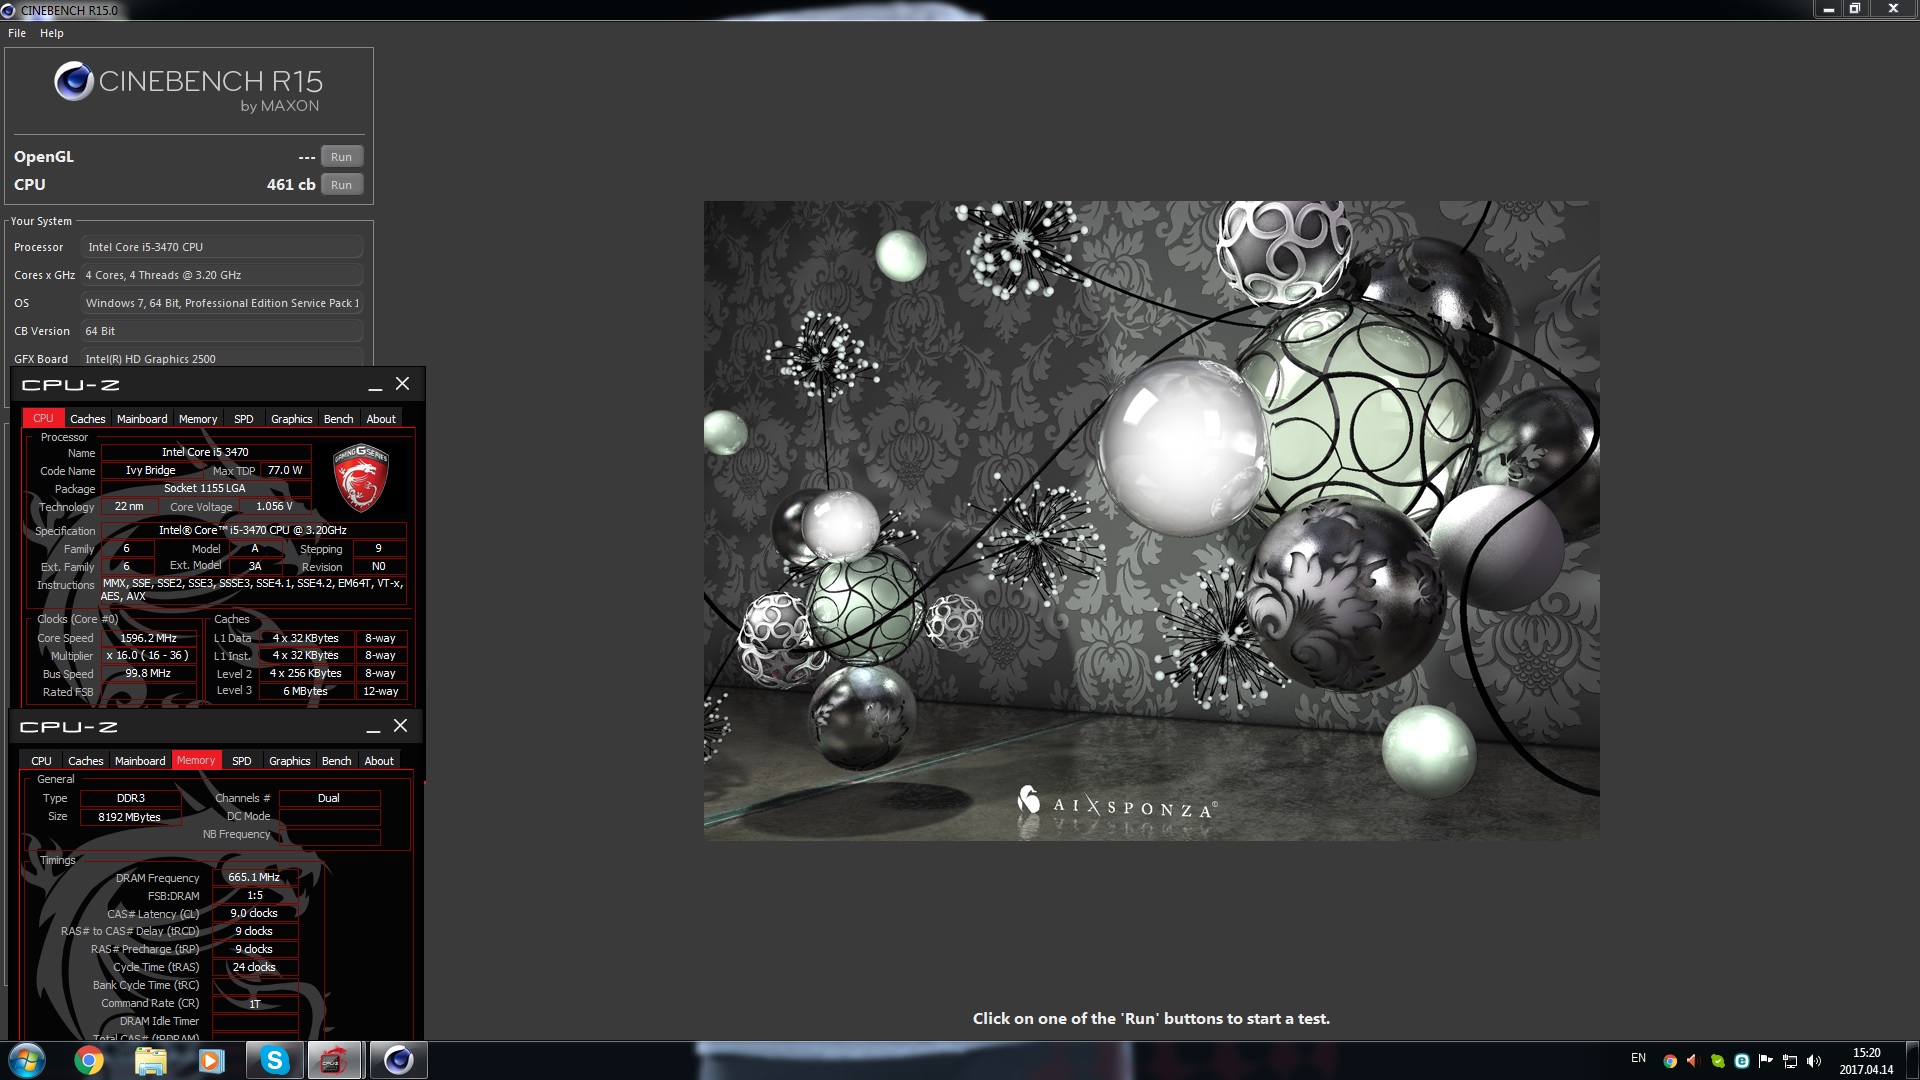Viewport: 1920px width, 1080px height.
Task: Click the Channels value Dual
Action: 329,798
